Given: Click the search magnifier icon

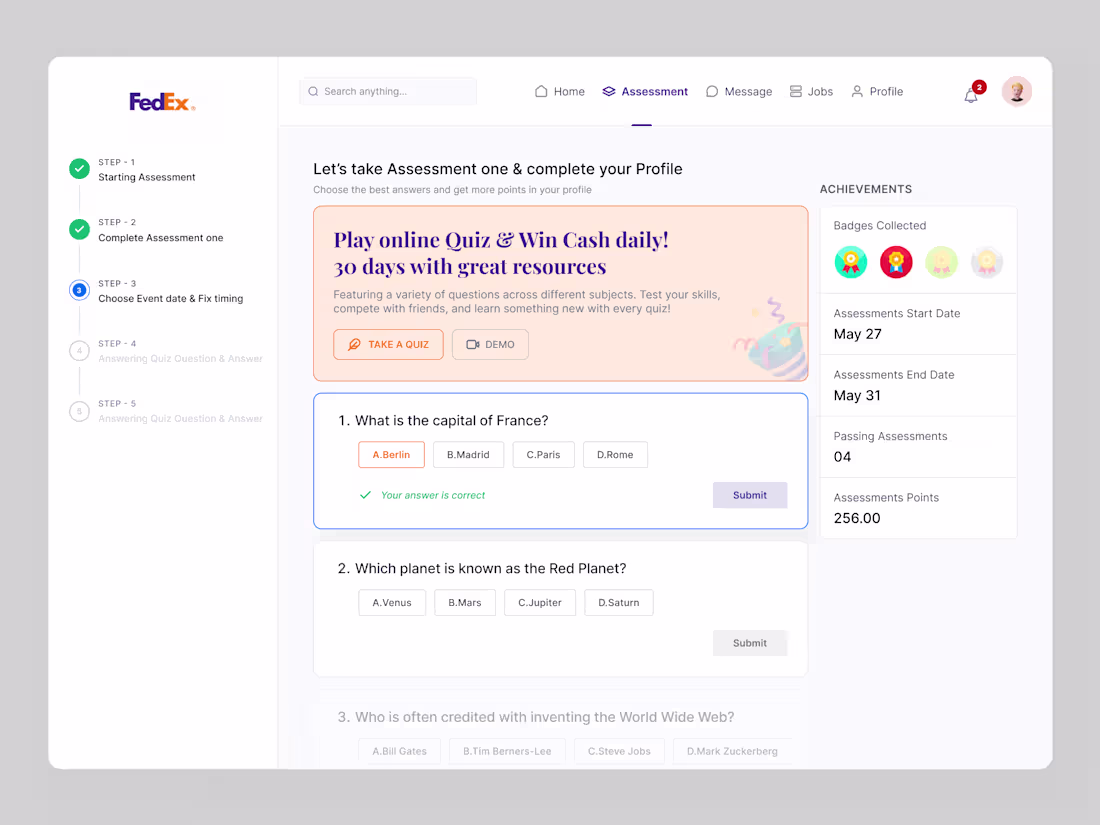Looking at the screenshot, I should click(313, 91).
